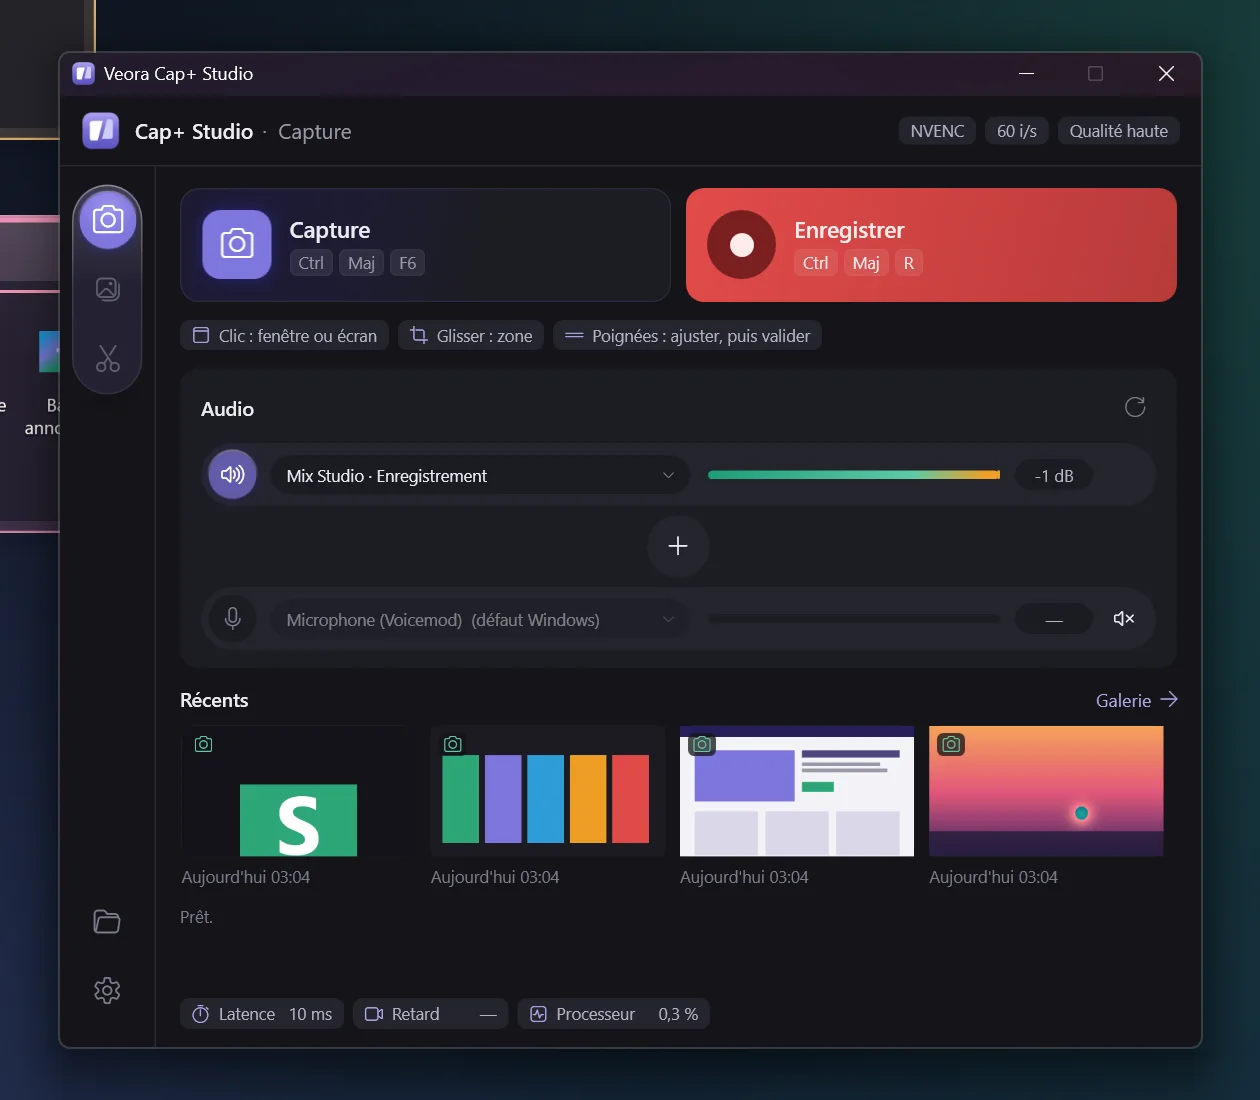Open the output folder icon

coord(107,921)
